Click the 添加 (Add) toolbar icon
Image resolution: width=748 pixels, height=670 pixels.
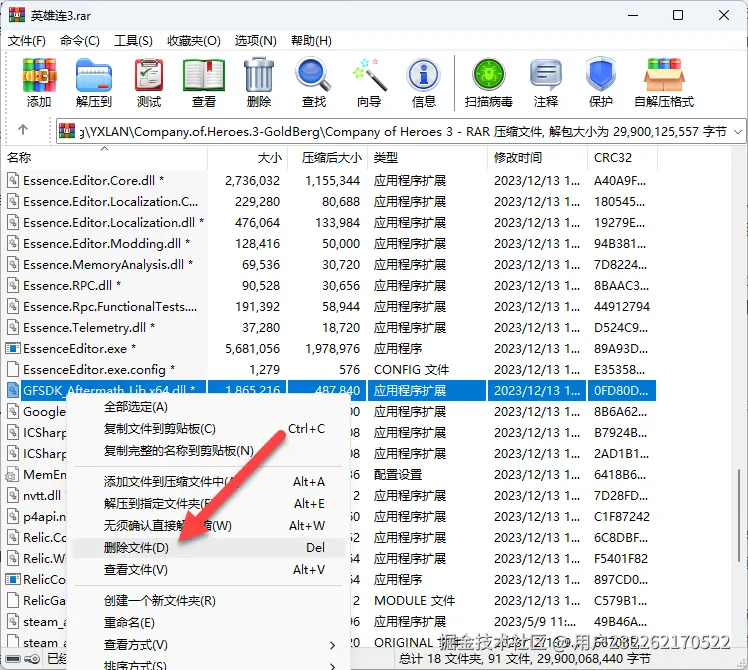(39, 75)
